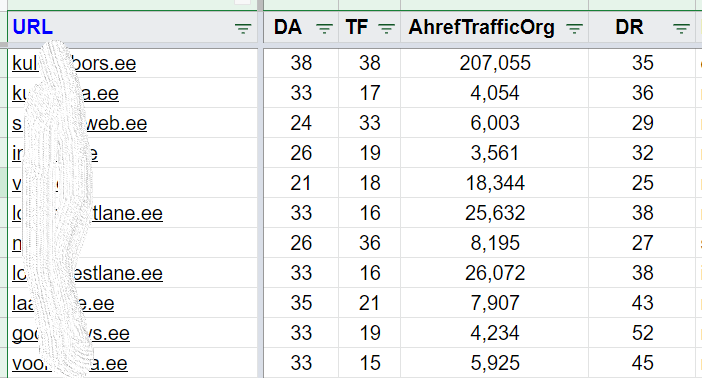The height and width of the screenshot is (378, 702).
Task: Select the frozen column divider bar
Action: pyautogui.click(x=261, y=189)
